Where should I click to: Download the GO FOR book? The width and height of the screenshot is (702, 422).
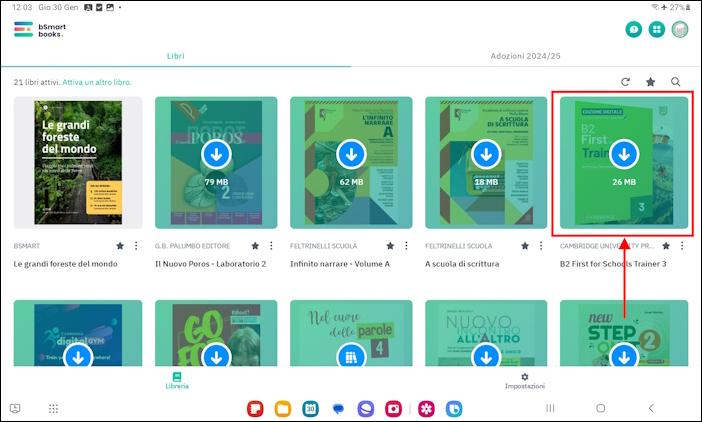(216, 356)
